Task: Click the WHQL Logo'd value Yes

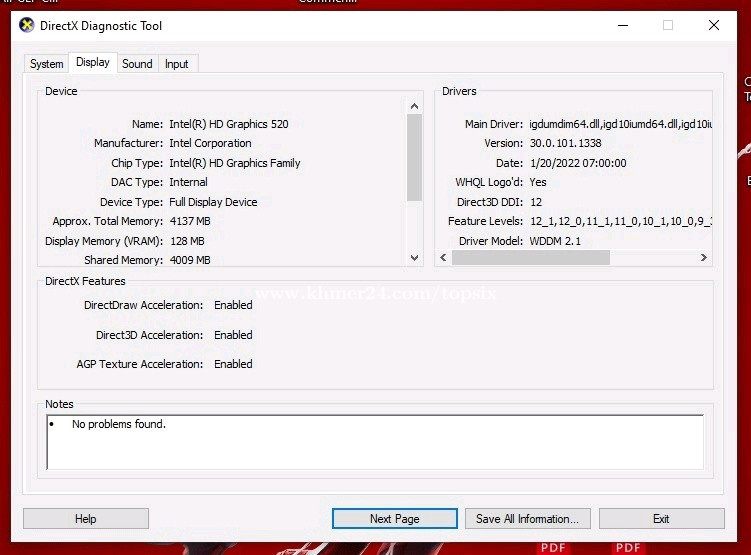Action: [538, 182]
